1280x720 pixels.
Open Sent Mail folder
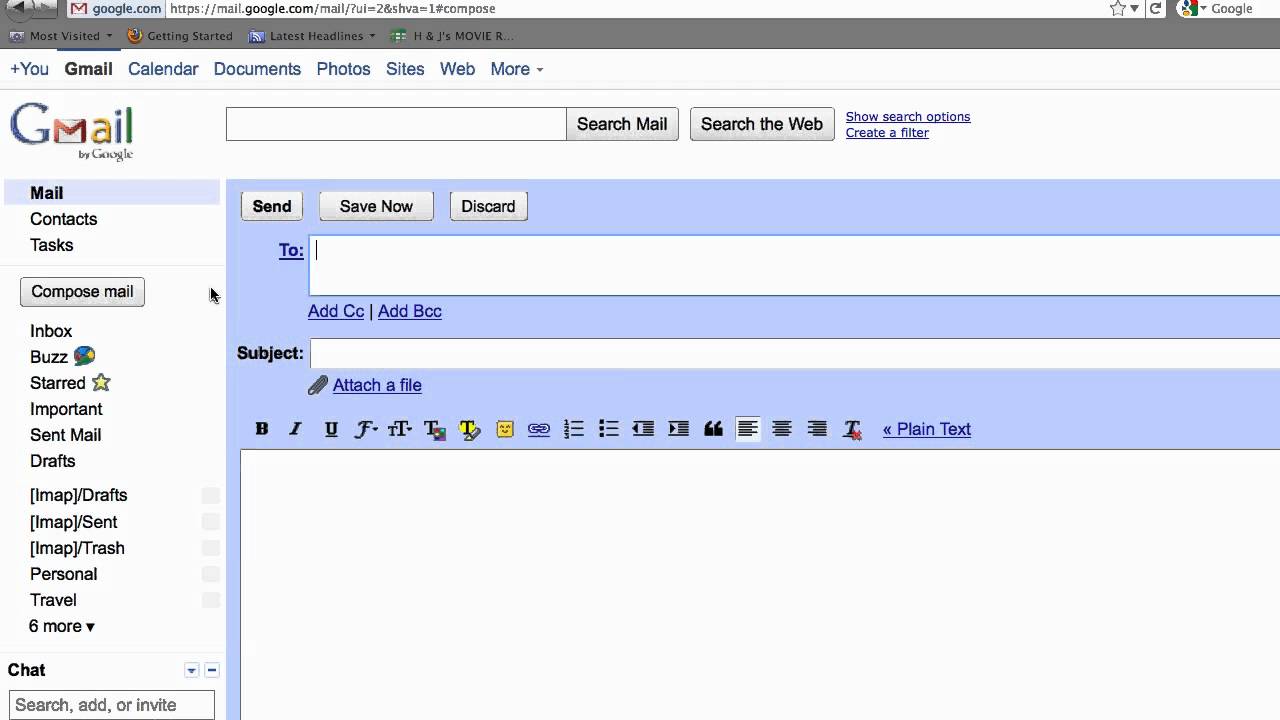(65, 435)
